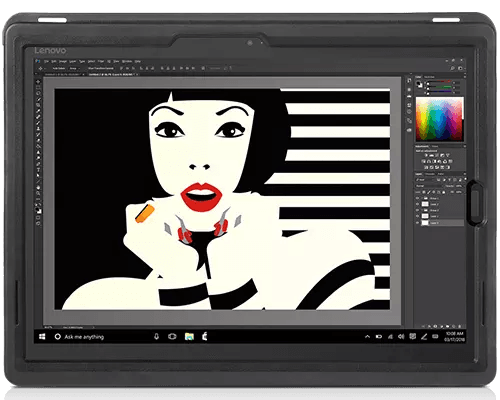Screen dimensions: 500x400
Task: Click the foreground color chip in the Color panel
Action: [x=419, y=84]
